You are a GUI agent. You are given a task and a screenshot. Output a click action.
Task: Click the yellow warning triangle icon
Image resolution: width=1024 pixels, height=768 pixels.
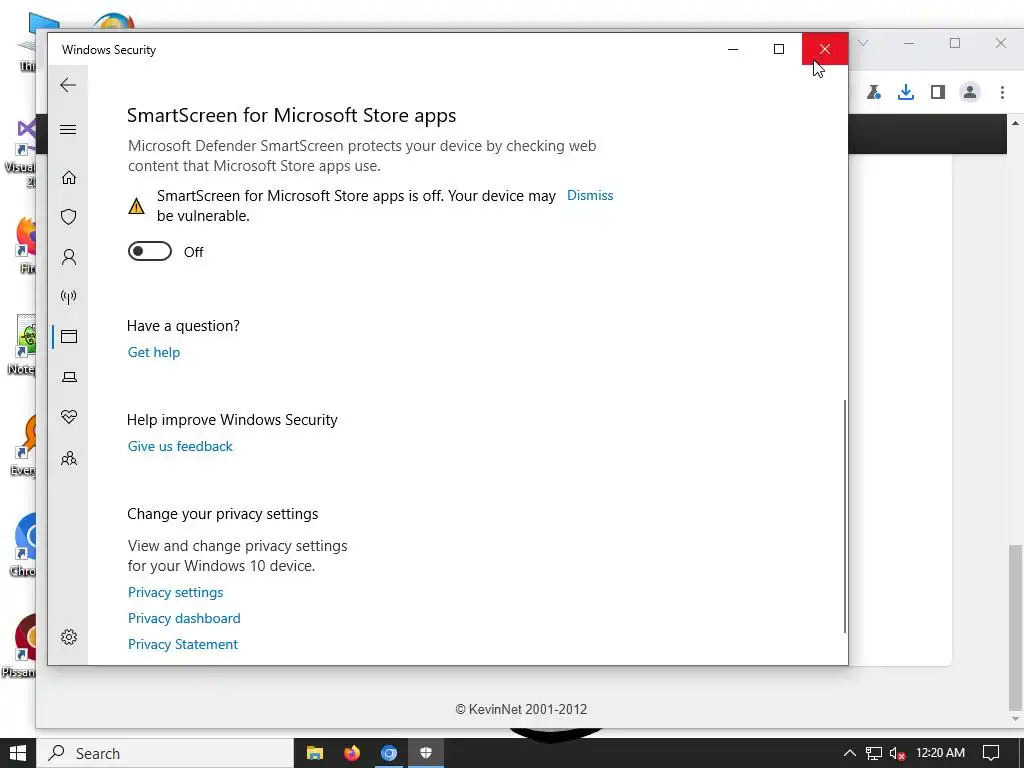(136, 206)
